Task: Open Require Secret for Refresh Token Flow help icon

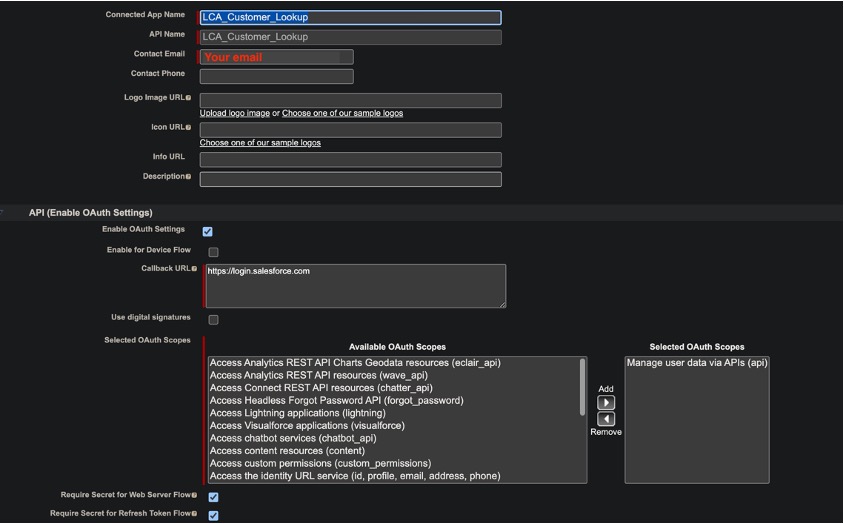Action: click(x=194, y=514)
